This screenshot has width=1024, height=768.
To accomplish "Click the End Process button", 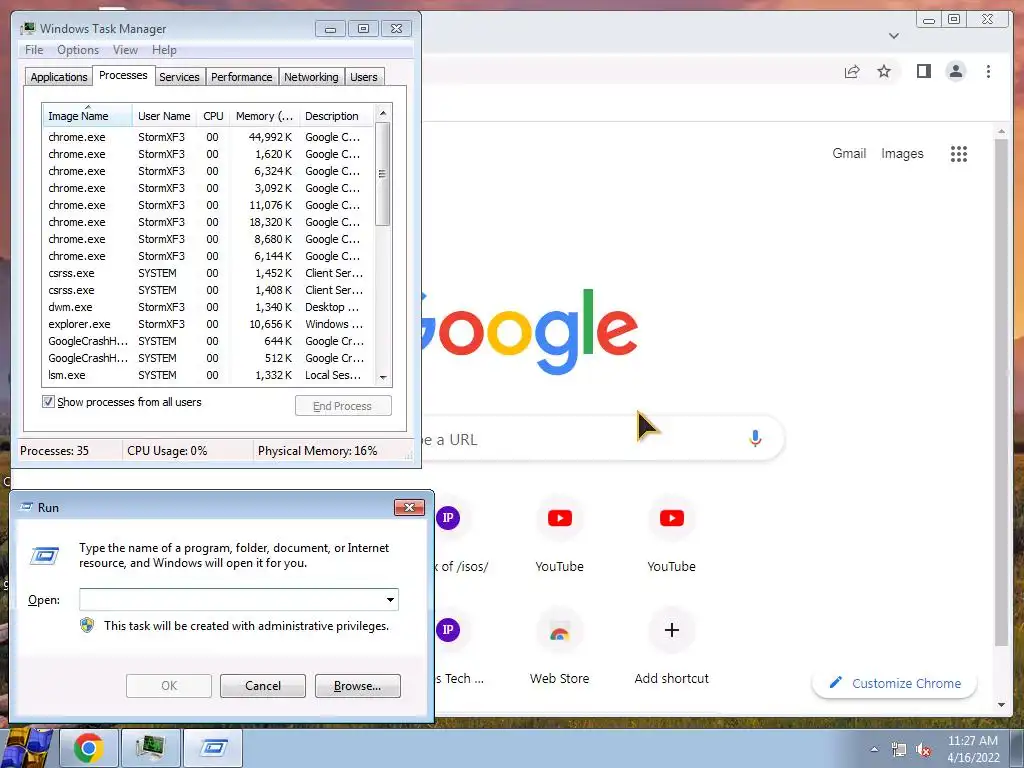I will (343, 406).
